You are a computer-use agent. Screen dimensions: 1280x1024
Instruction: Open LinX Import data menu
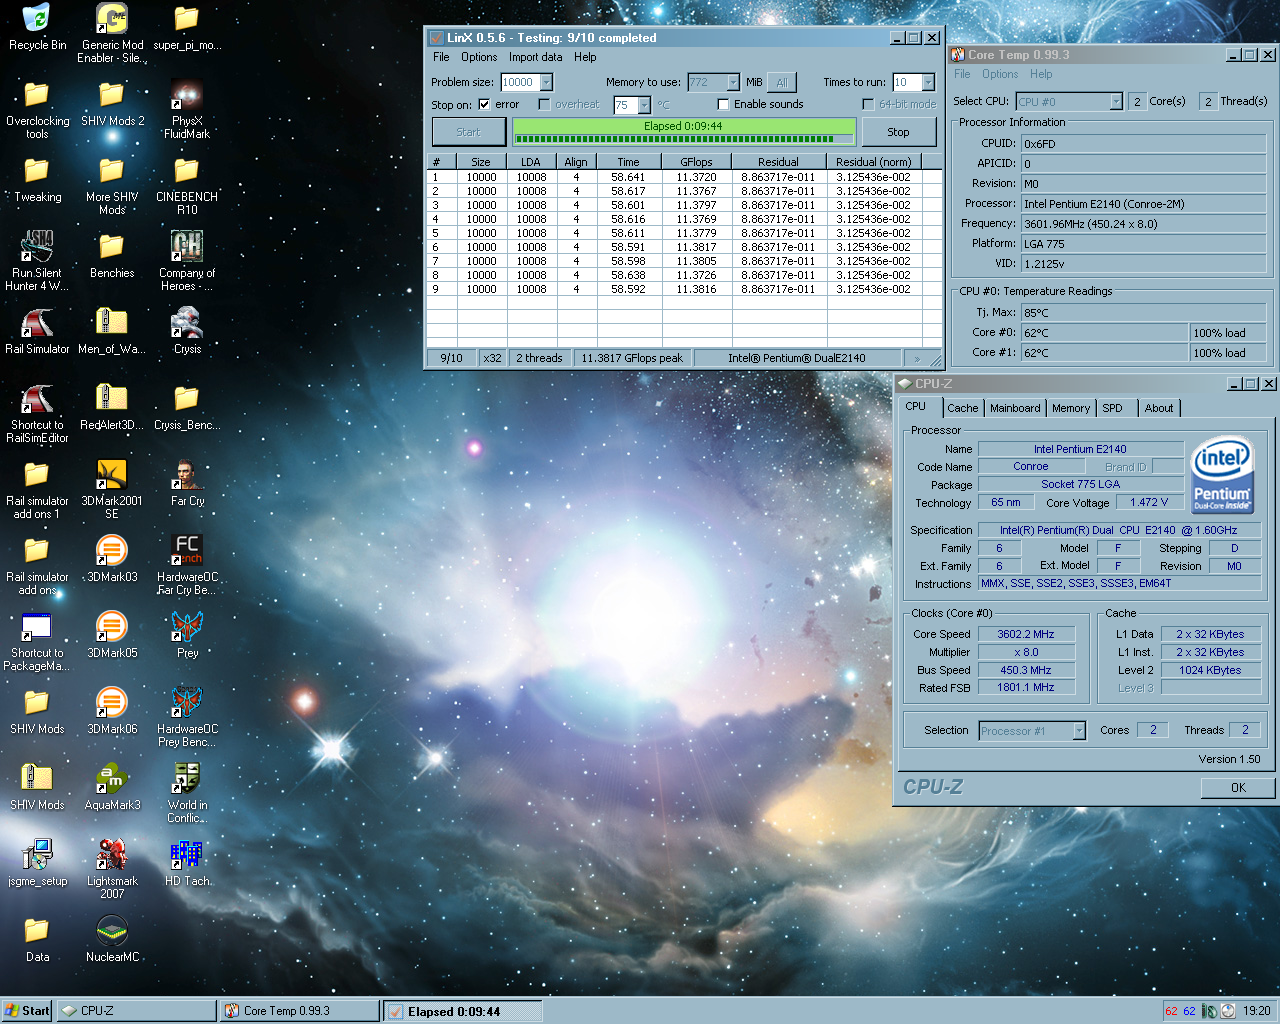coord(535,57)
